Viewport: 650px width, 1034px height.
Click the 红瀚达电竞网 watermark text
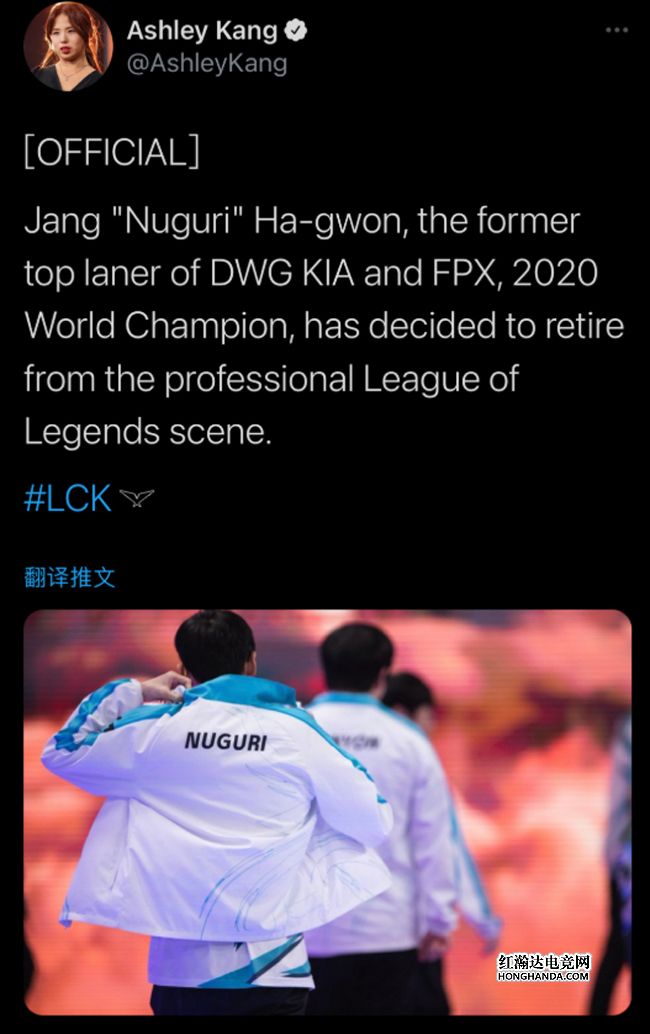[544, 962]
